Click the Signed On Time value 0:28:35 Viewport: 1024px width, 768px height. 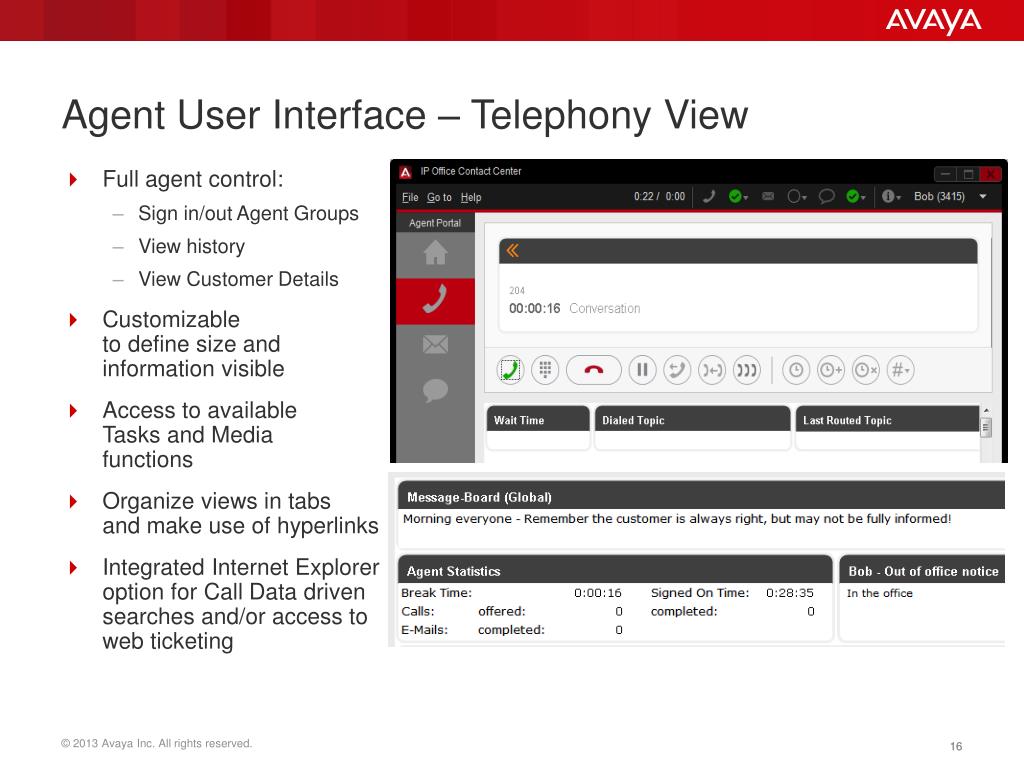[790, 593]
